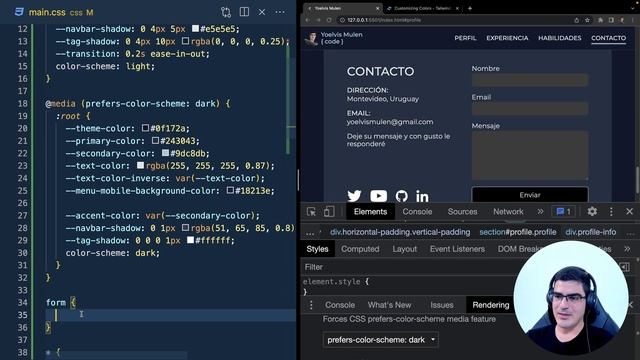Open a new browser tab with plus
Screen dimensions: 640x360
pos(470,8)
